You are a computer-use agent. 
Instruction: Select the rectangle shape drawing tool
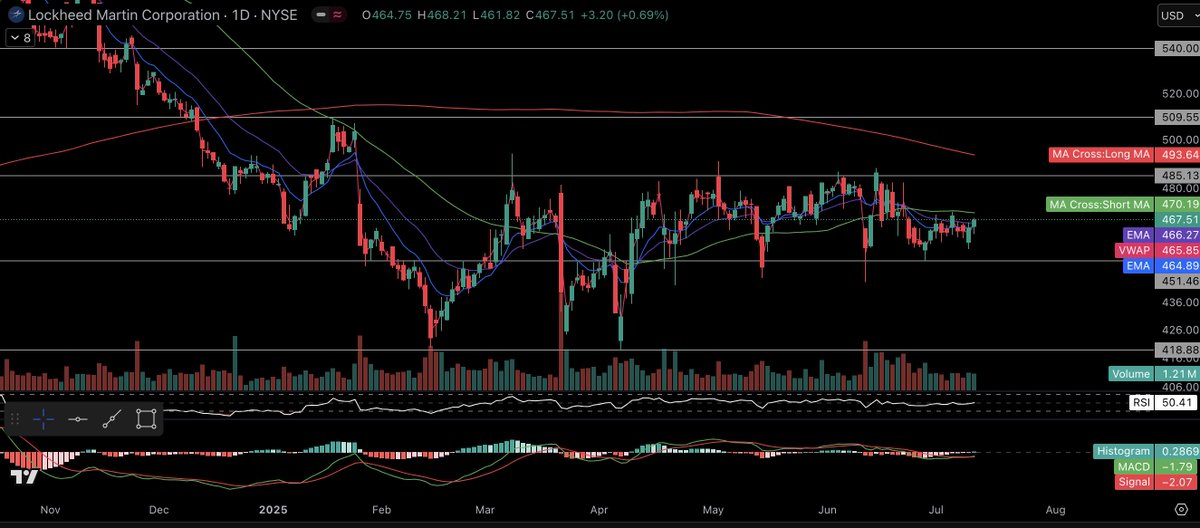point(146,419)
